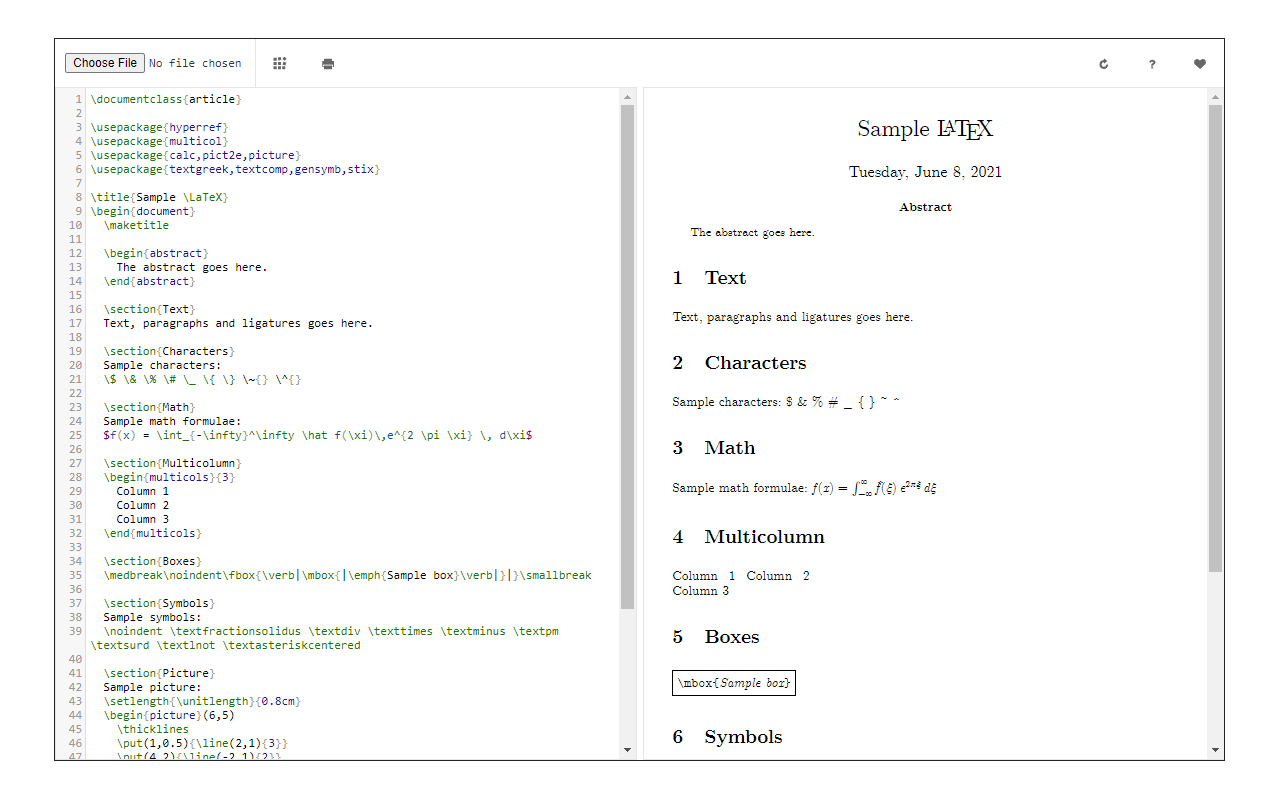The image size is (1280, 800).
Task: Click the 'No file chosen' label
Action: coord(196,62)
